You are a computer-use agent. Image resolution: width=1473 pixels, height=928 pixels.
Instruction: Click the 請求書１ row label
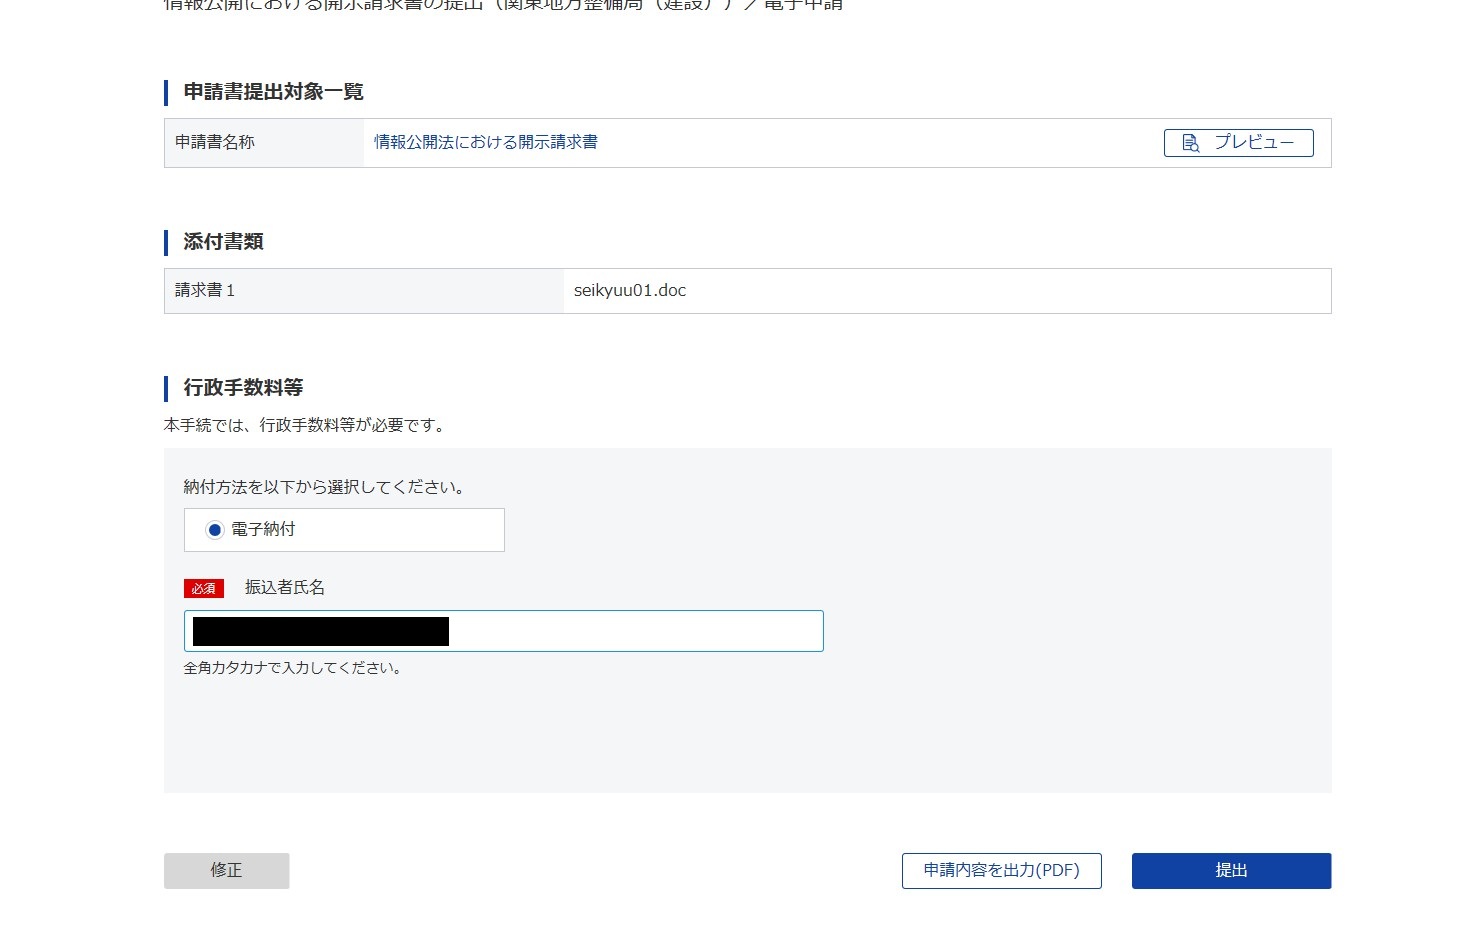pyautogui.click(x=205, y=291)
